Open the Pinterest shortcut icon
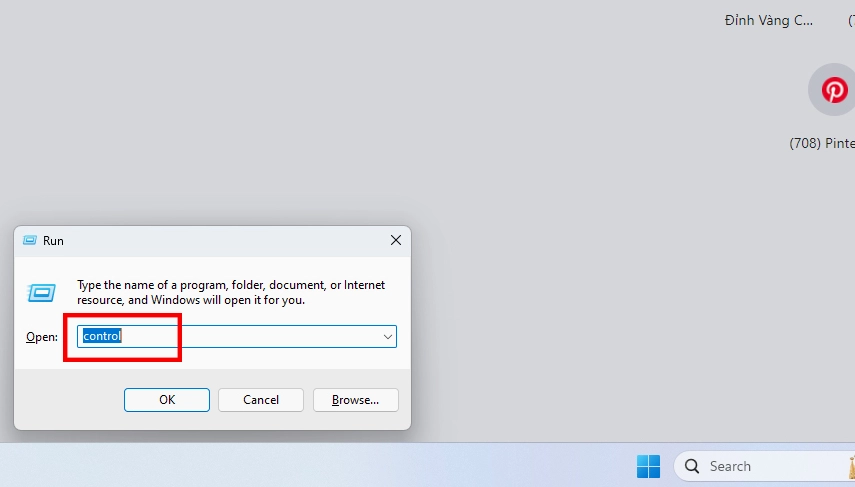Viewport: 855px width, 487px height. tap(833, 90)
